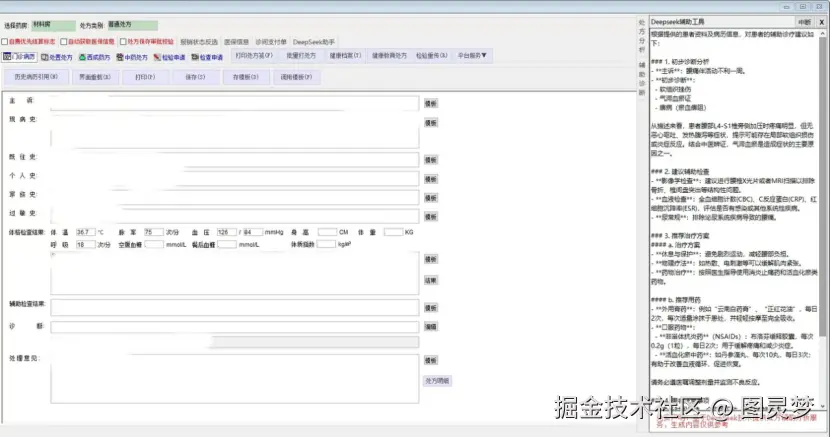This screenshot has height=437, width=830.
Task: Click the 历史病历引用 button
Action: (x=35, y=77)
